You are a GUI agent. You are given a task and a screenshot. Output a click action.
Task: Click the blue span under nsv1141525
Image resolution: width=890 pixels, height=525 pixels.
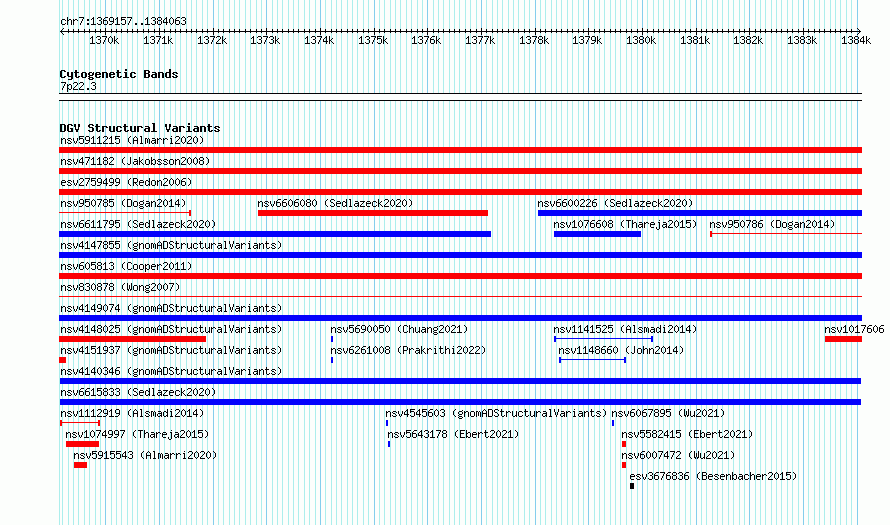pos(603,339)
